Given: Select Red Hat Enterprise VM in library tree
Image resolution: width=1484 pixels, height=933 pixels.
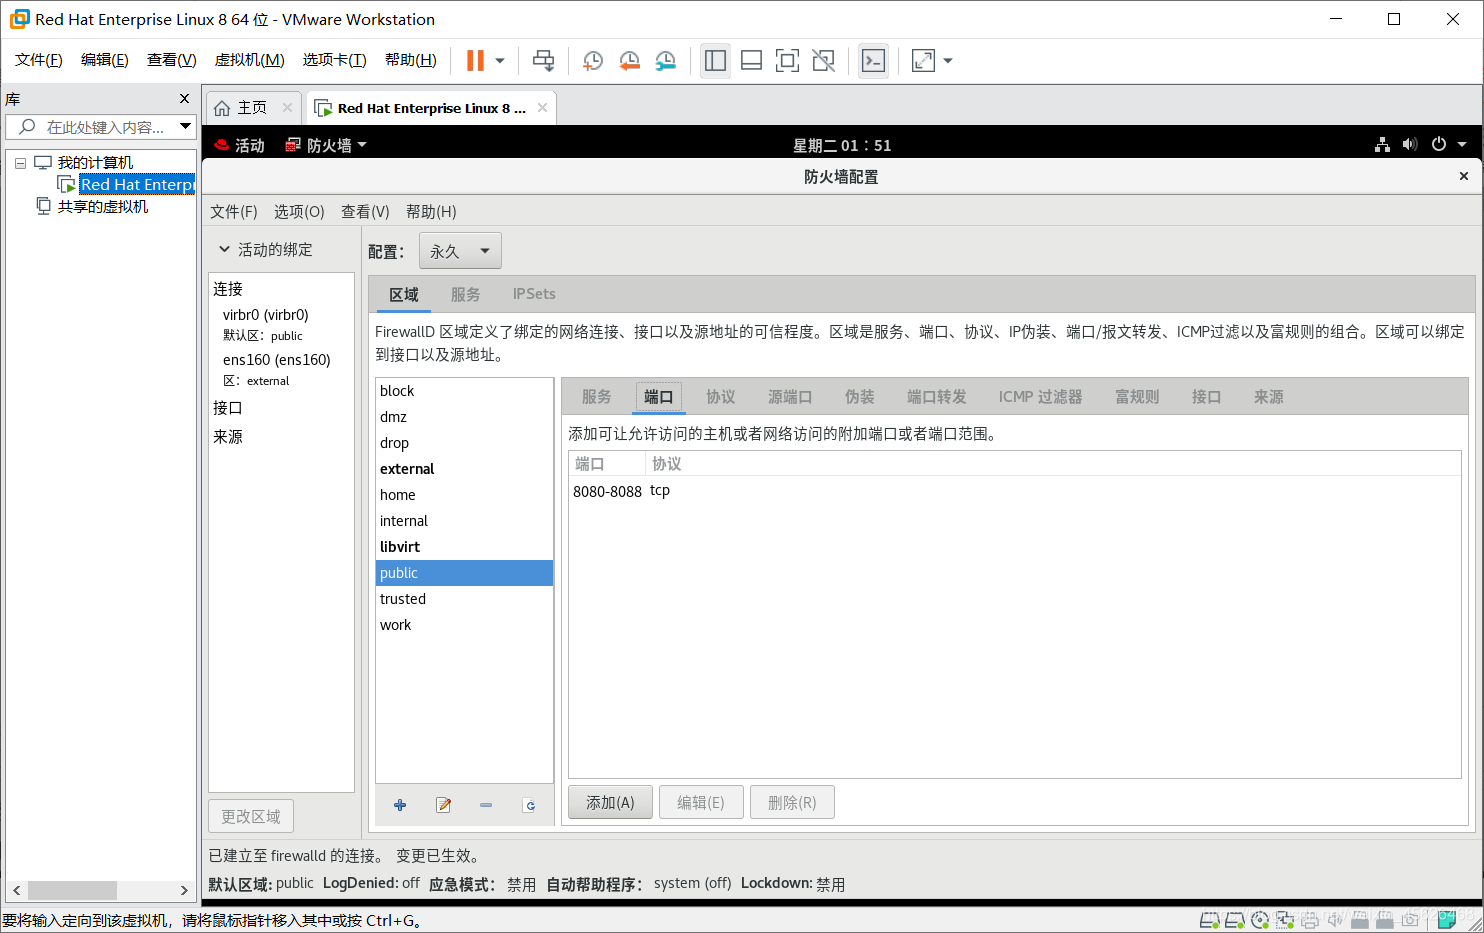Looking at the screenshot, I should (x=137, y=184).
